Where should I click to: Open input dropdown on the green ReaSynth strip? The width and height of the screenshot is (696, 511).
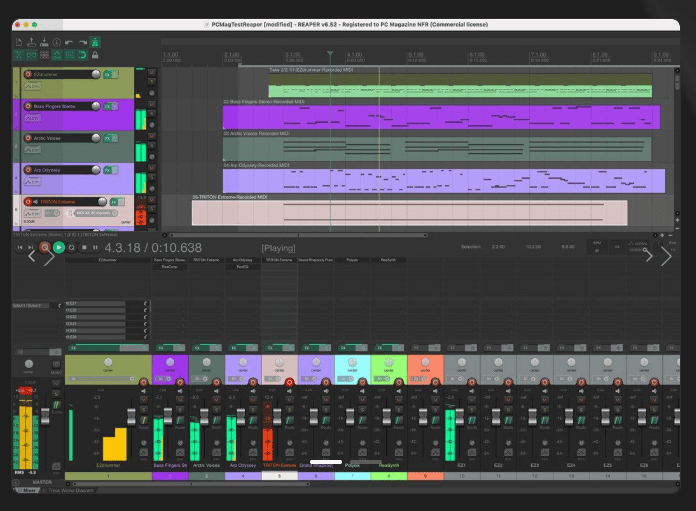click(x=380, y=379)
